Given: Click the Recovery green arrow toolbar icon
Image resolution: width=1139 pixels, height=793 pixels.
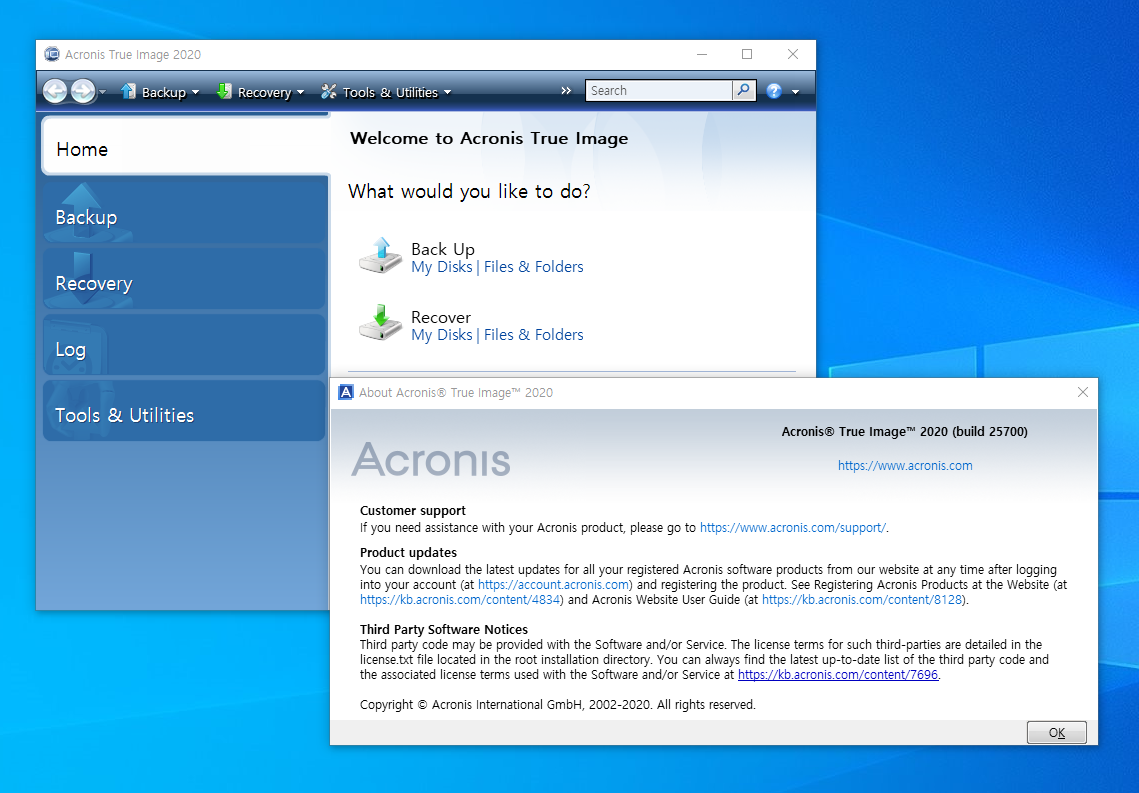Looking at the screenshot, I should coord(224,91).
